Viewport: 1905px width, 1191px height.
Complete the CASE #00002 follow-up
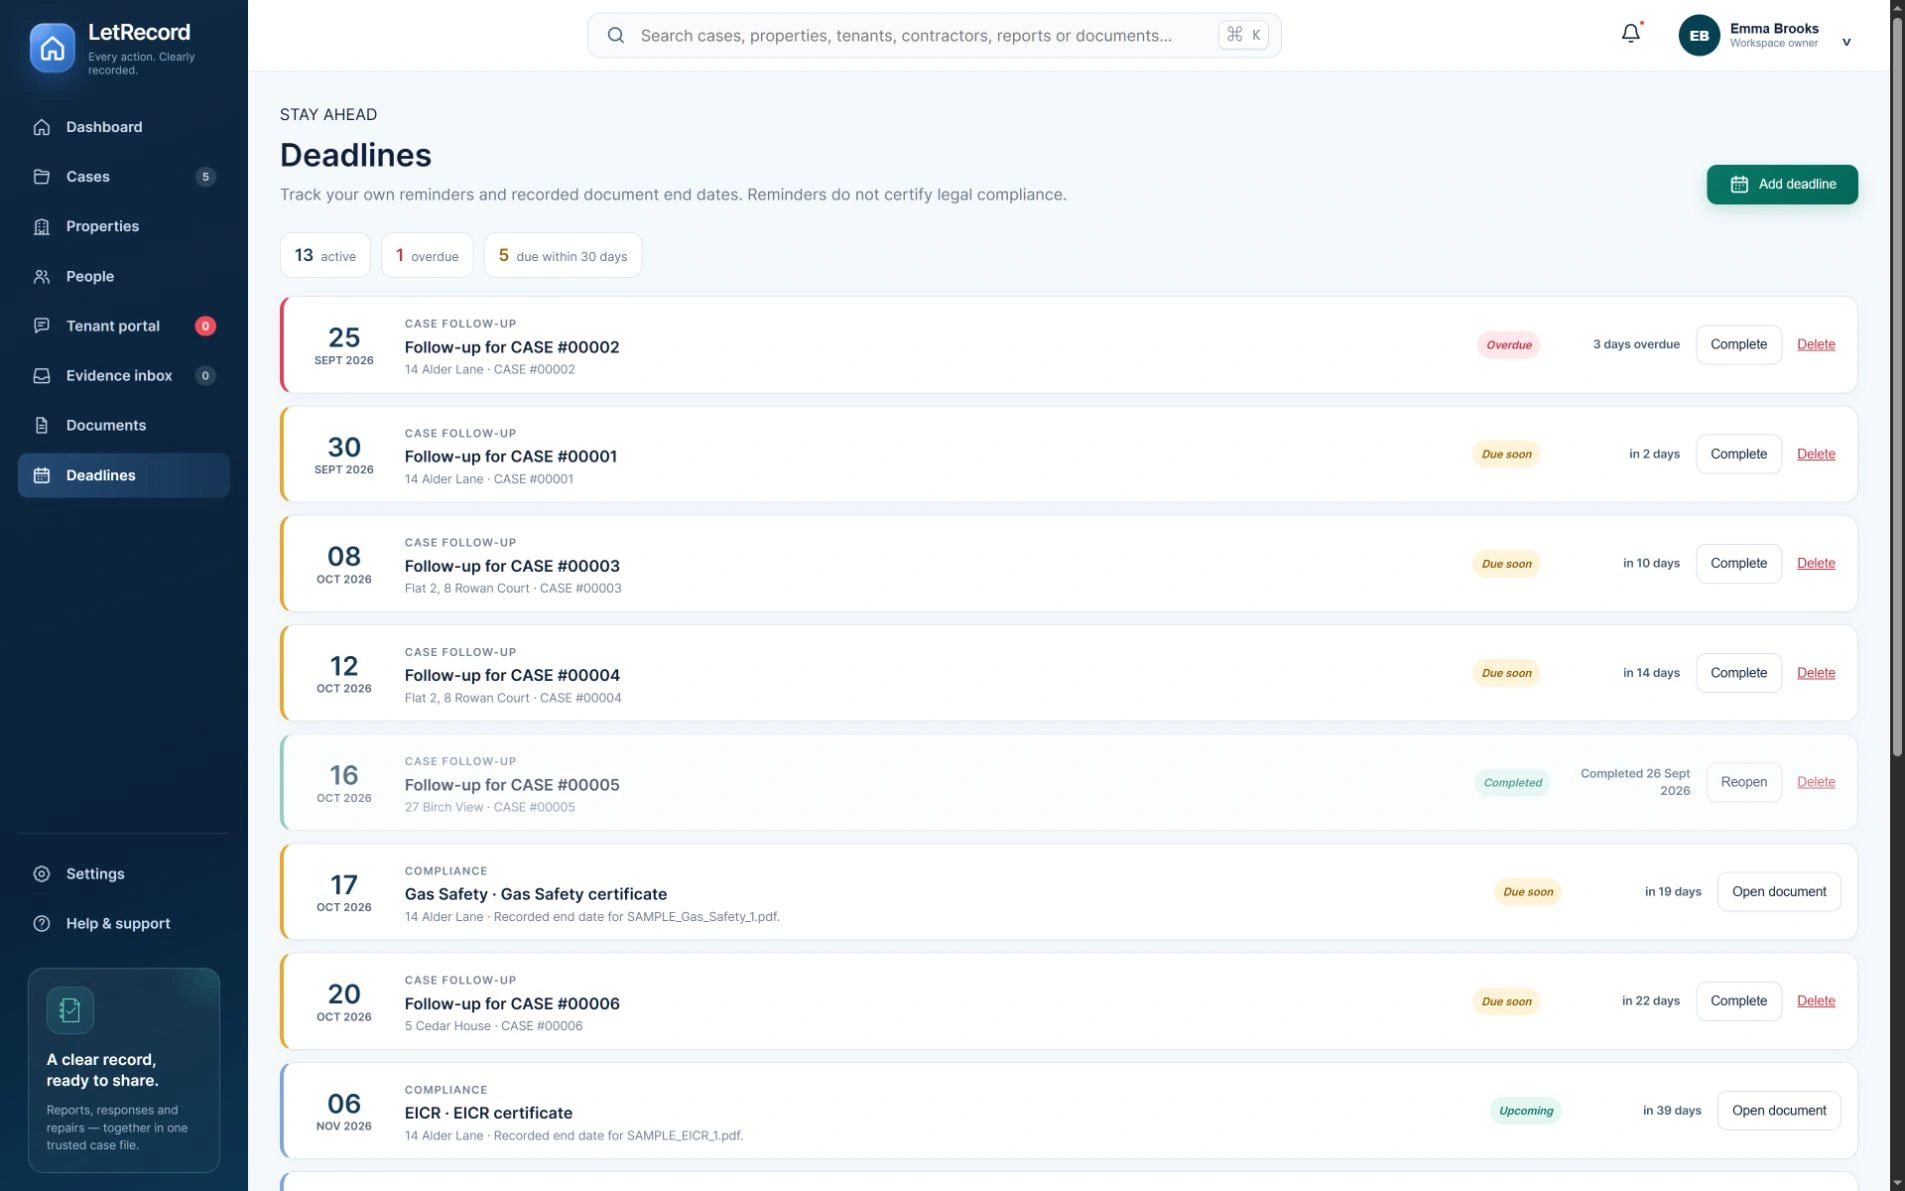coord(1738,344)
